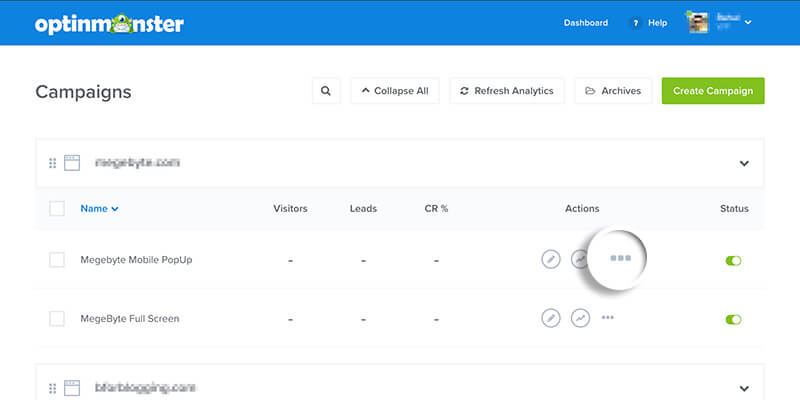The image size is (800, 400).
Task: Click the Actions column header
Action: point(582,209)
